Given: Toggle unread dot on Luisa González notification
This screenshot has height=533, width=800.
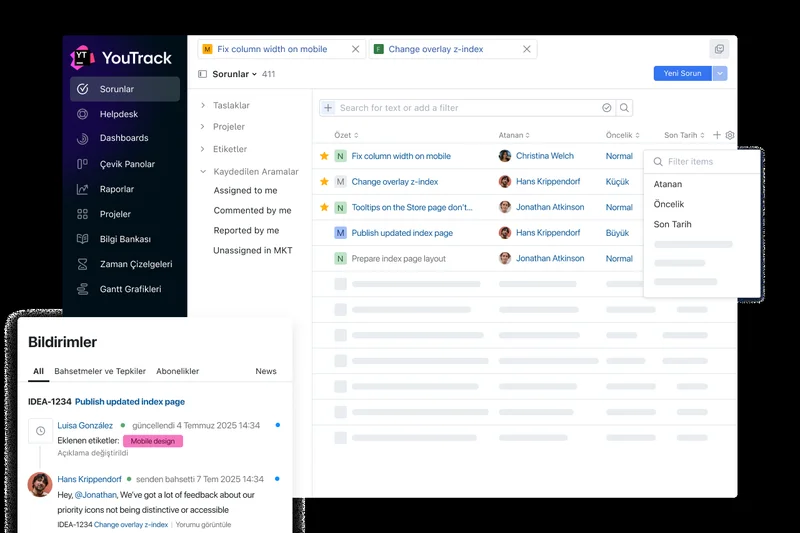Looking at the screenshot, I should (x=278, y=425).
